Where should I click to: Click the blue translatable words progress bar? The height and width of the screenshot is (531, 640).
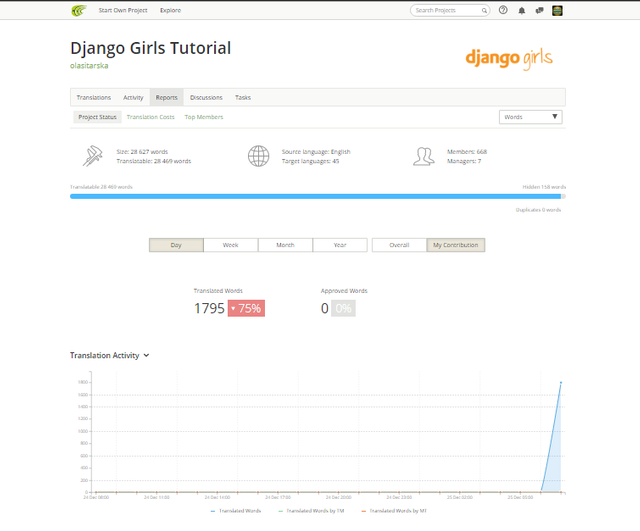(x=316, y=196)
